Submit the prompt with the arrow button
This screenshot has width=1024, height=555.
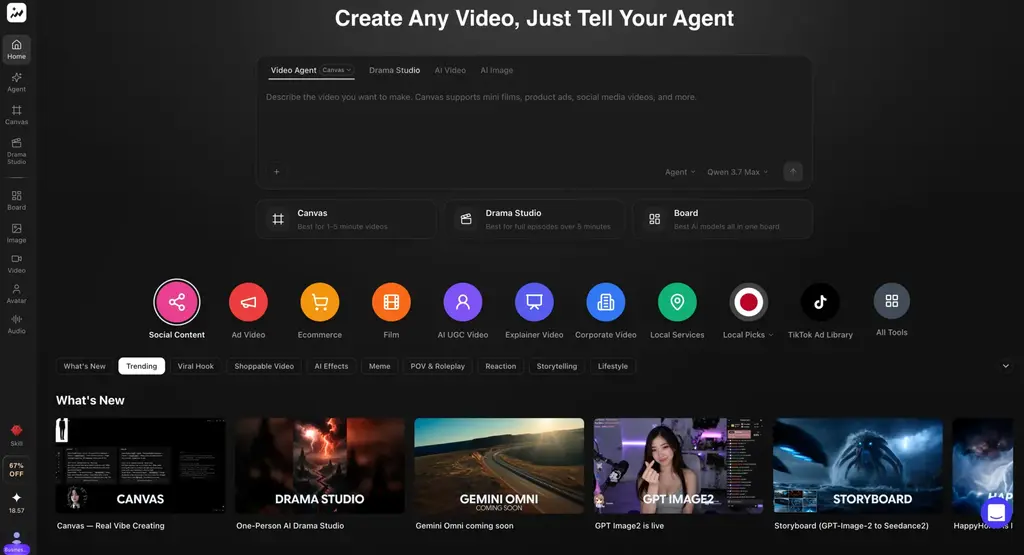[793, 172]
